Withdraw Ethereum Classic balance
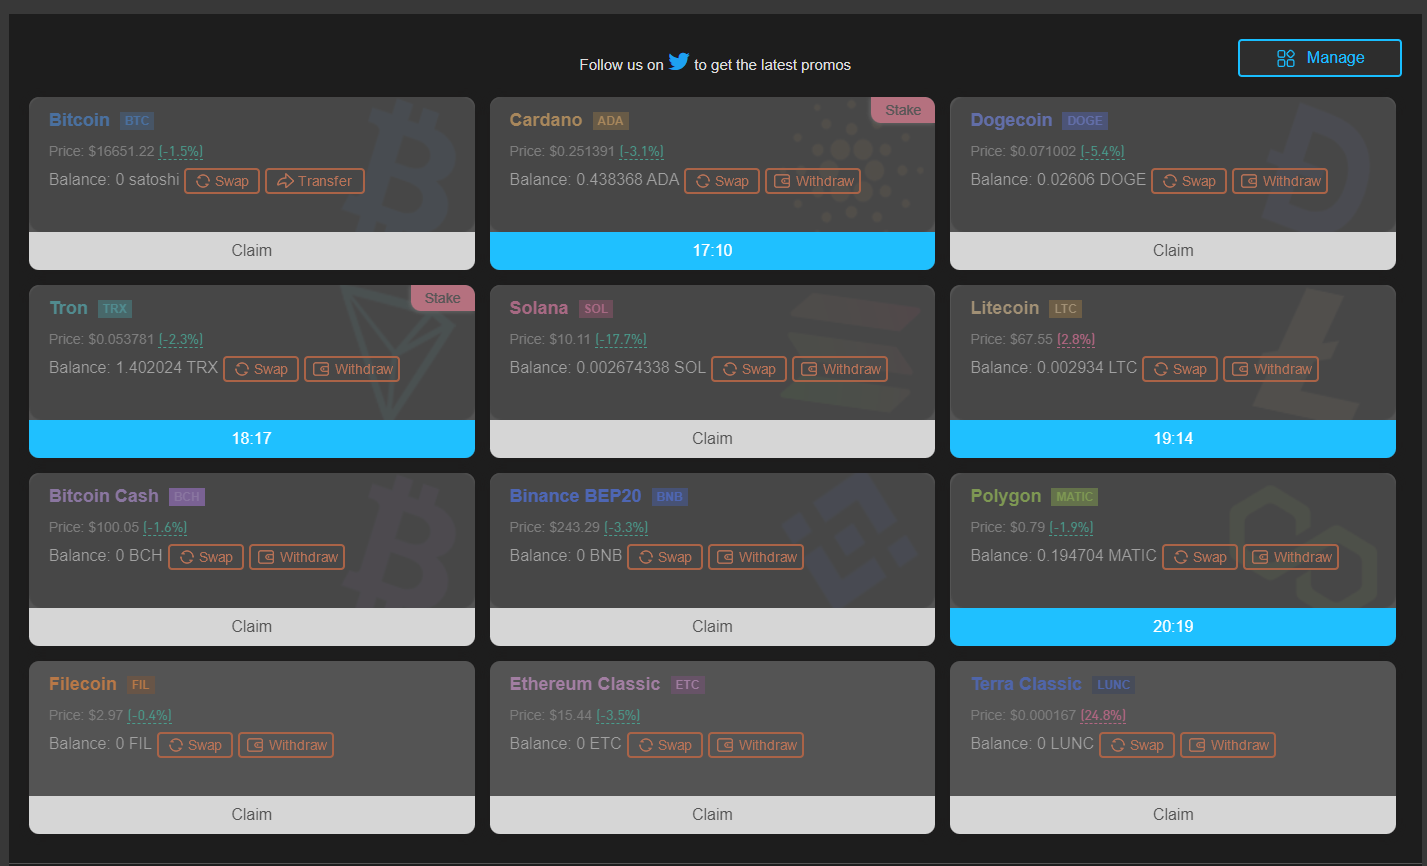The image size is (1427, 866). coord(756,745)
